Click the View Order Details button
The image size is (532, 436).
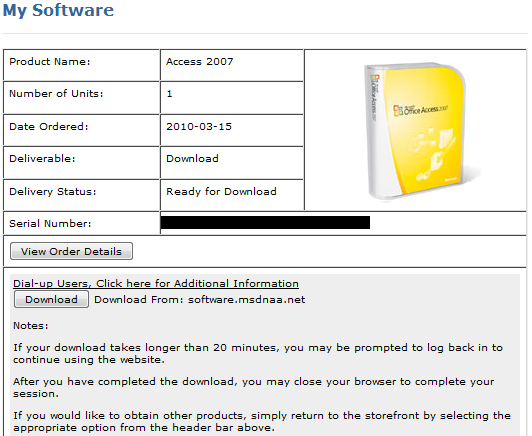71,251
